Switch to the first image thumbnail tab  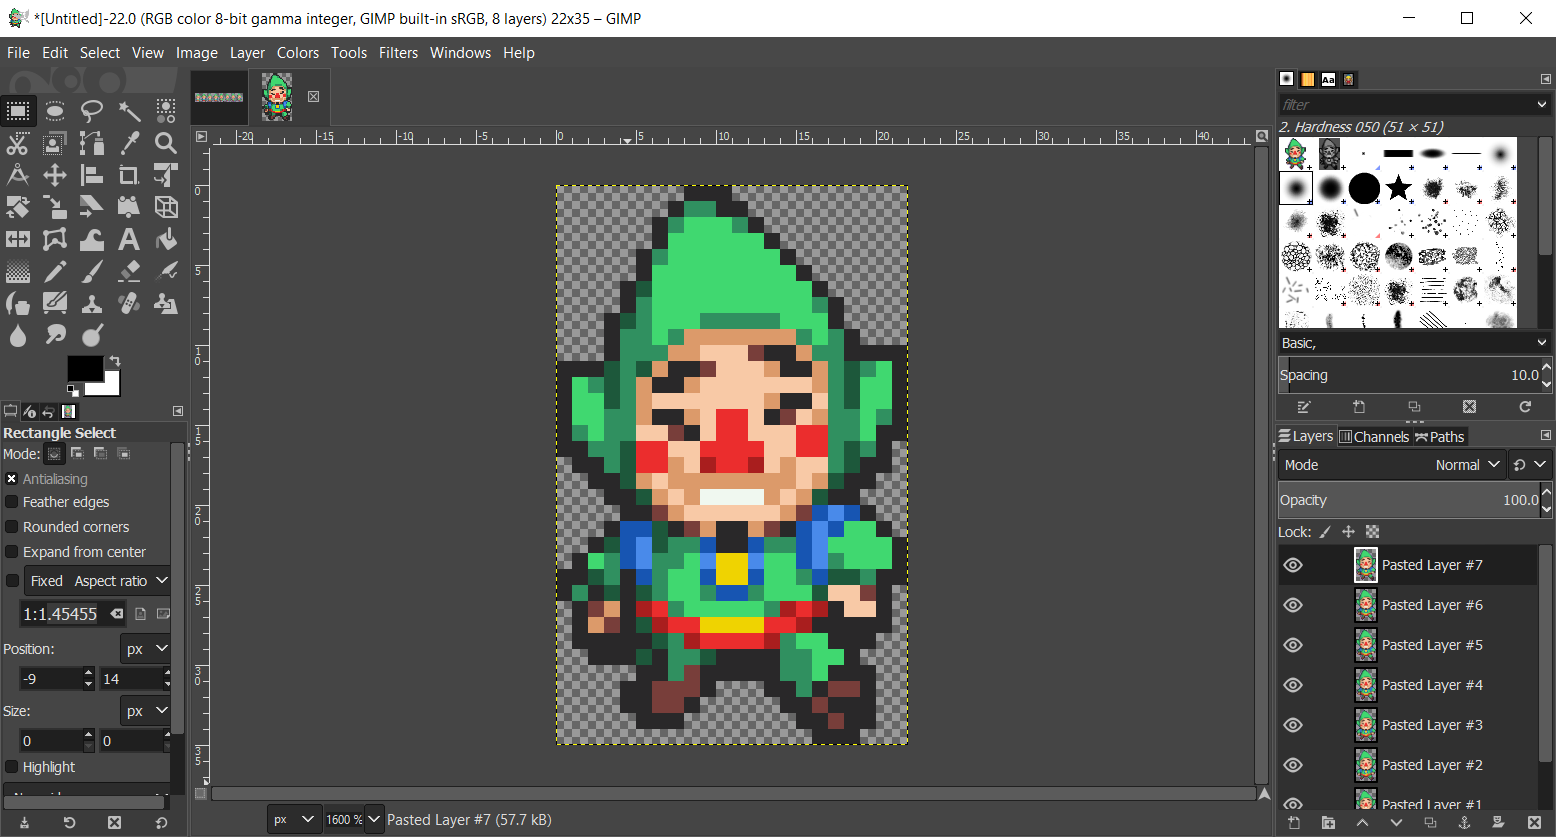219,97
